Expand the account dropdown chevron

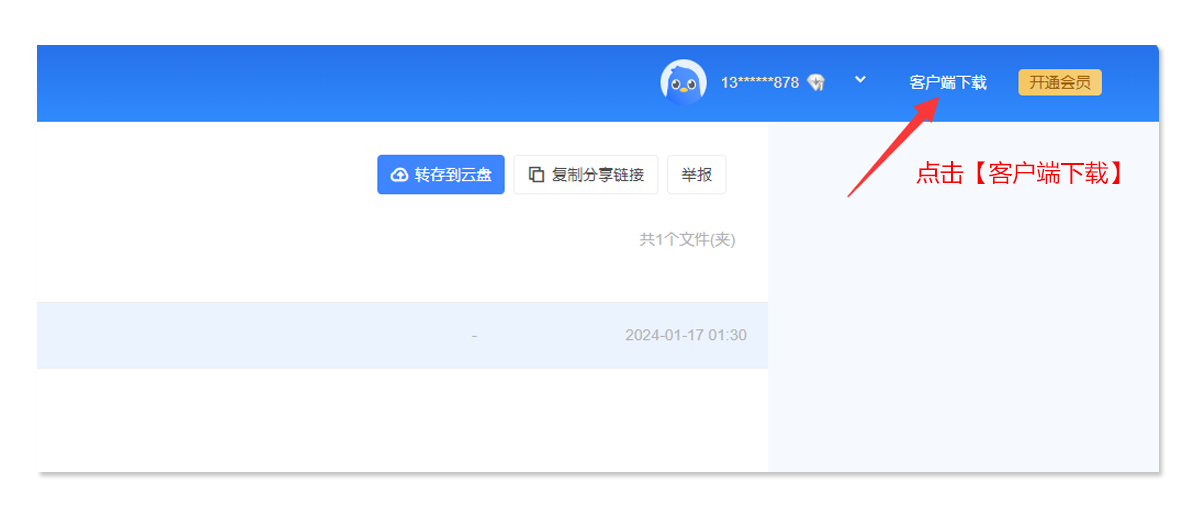pyautogui.click(x=860, y=80)
